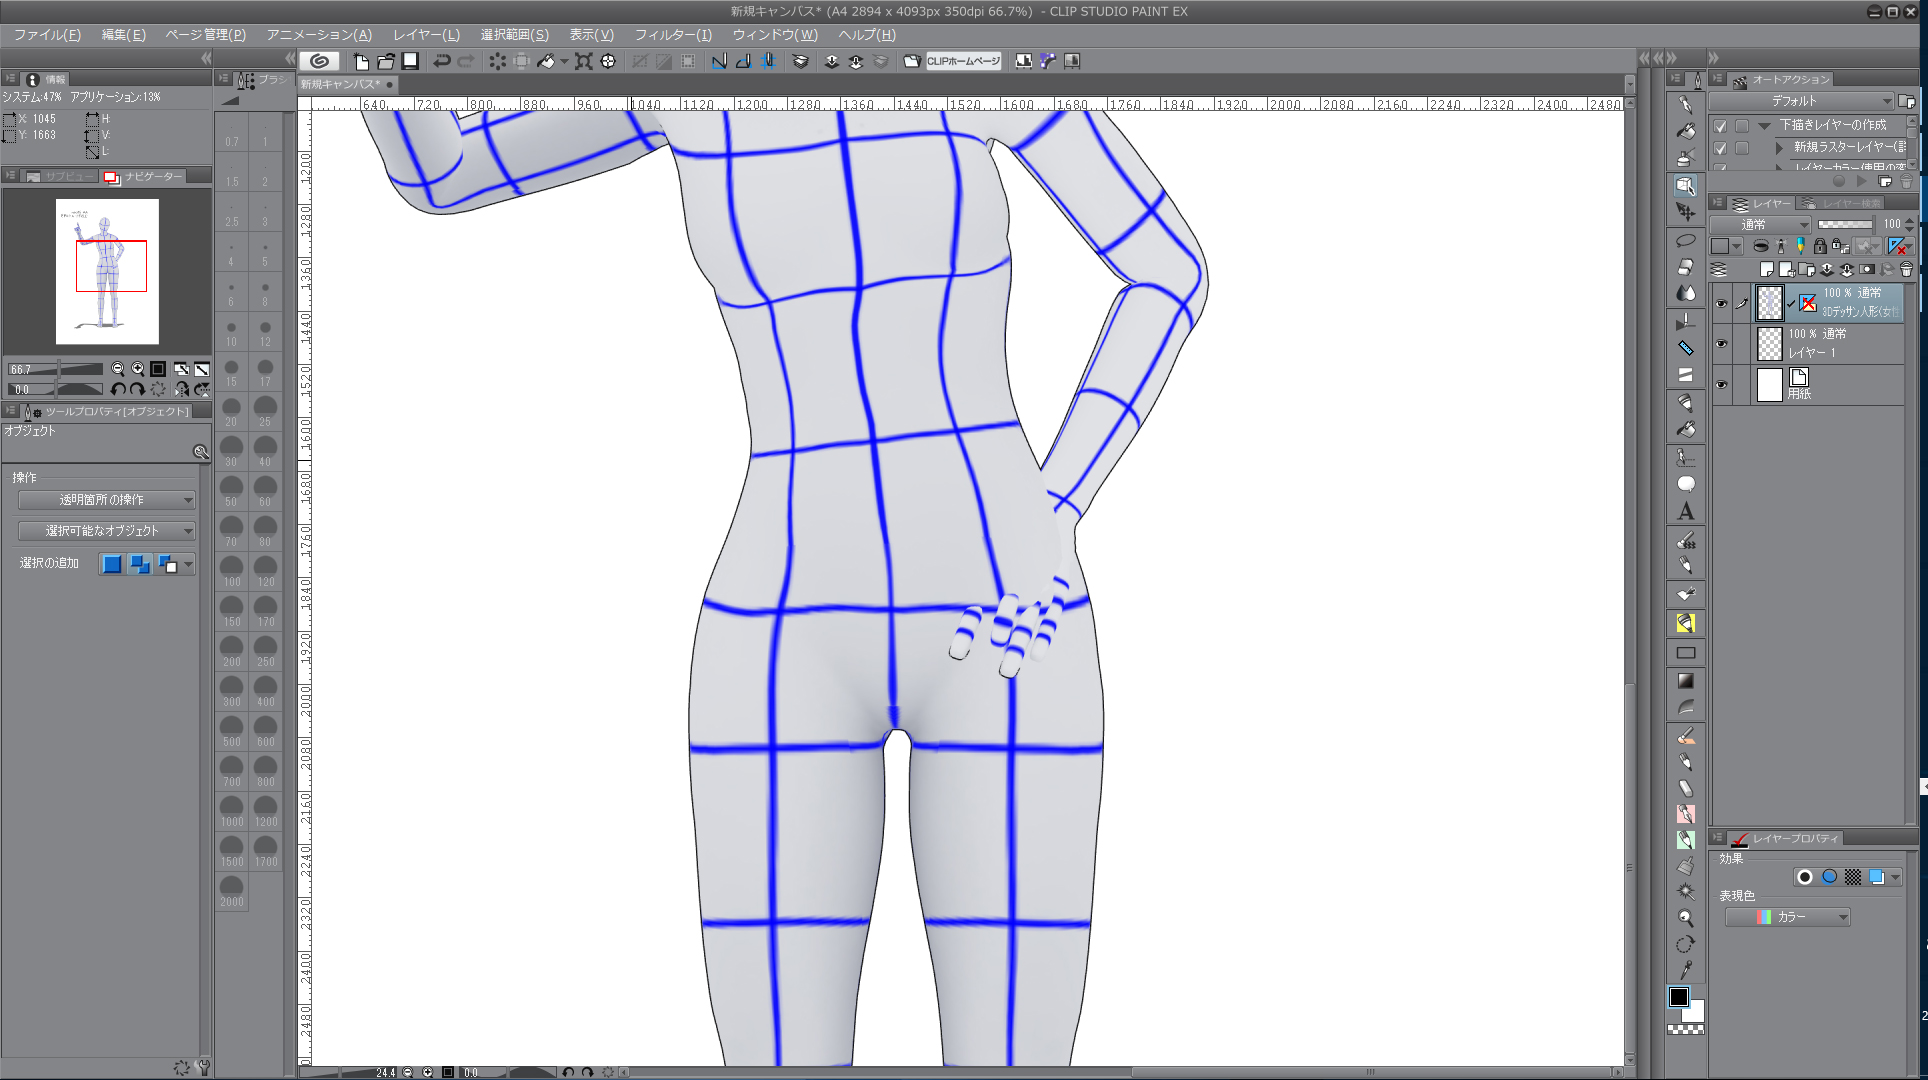Open the 選択可能なオブジェクト button
This screenshot has height=1080, width=1928.
click(106, 531)
